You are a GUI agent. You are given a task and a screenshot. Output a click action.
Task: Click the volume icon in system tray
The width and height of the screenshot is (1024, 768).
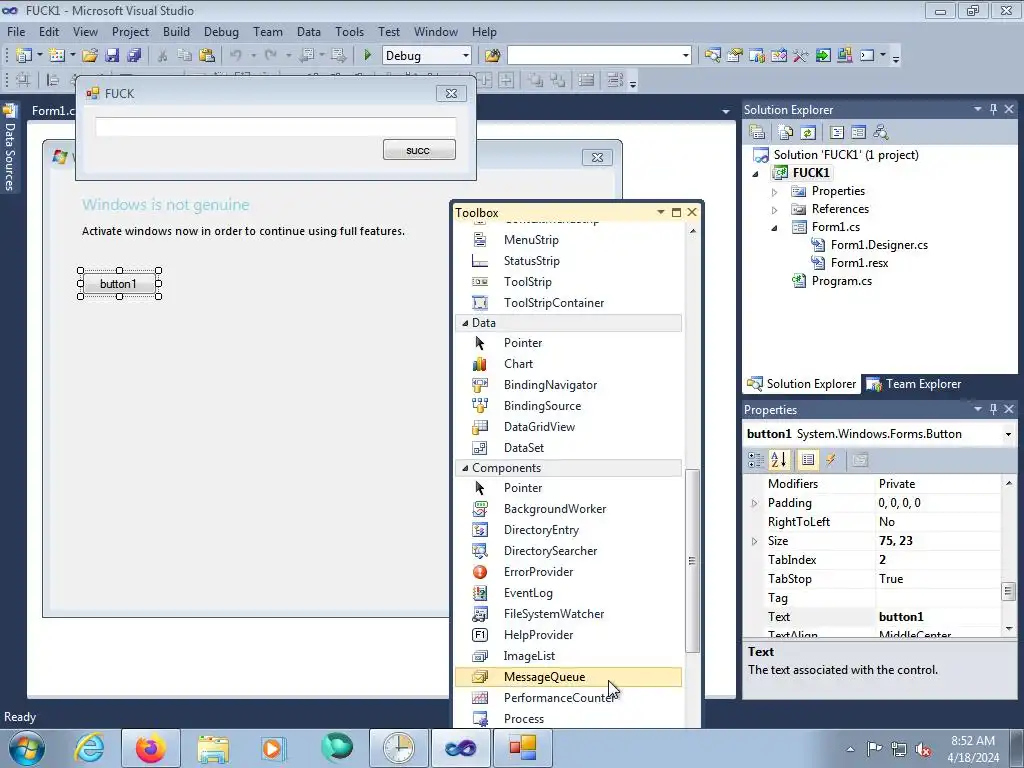tap(923, 749)
